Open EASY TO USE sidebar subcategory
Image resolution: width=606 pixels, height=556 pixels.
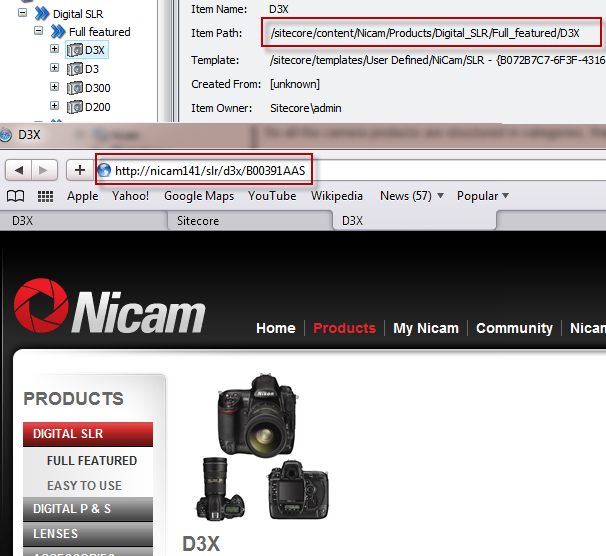click(84, 485)
